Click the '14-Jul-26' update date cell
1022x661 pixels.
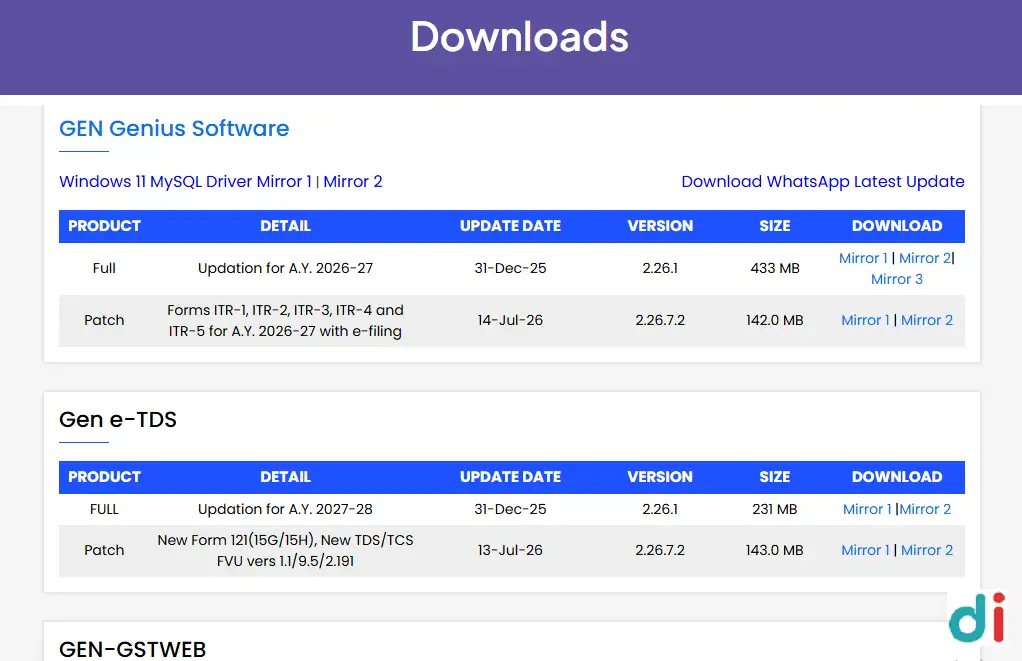510,320
